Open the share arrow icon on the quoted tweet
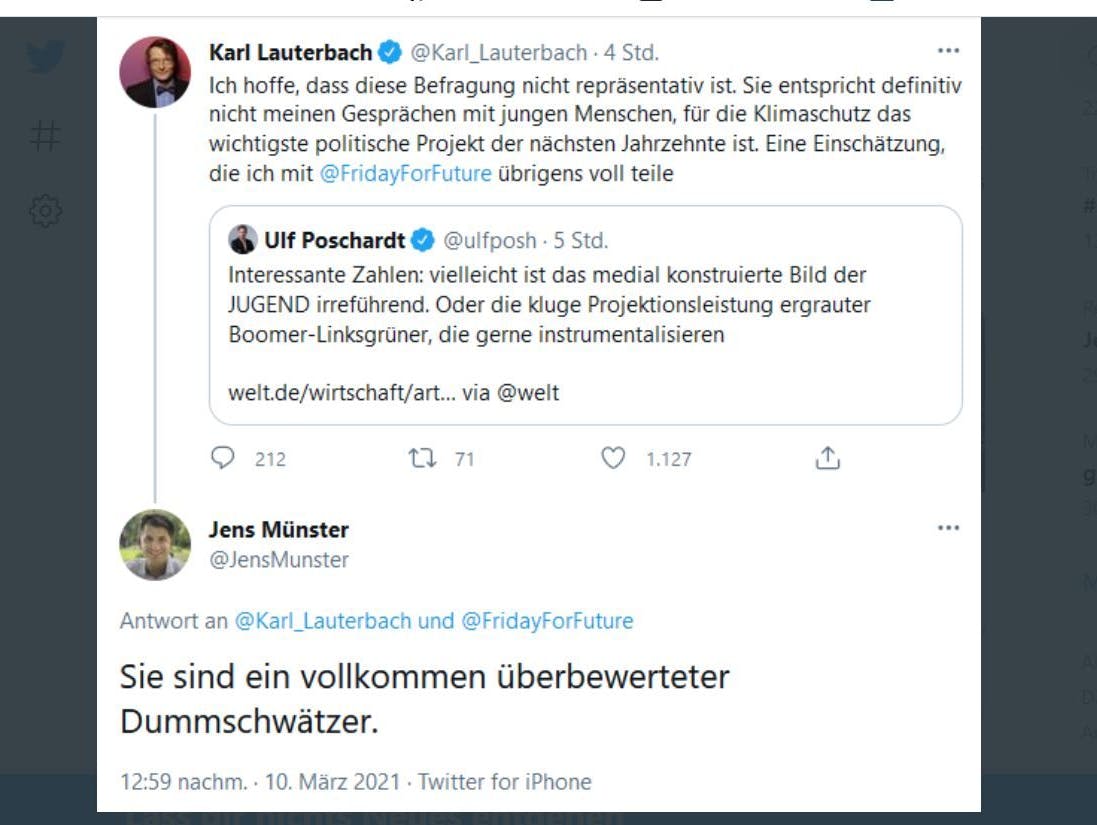 click(826, 459)
